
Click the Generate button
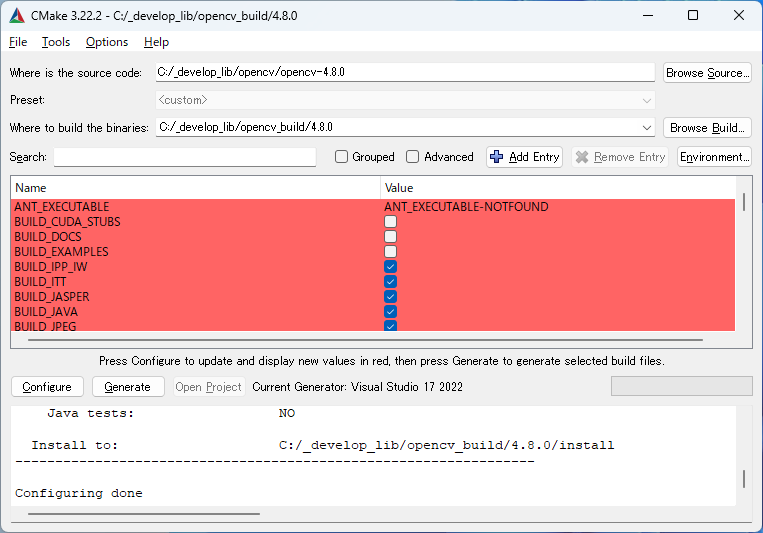127,387
